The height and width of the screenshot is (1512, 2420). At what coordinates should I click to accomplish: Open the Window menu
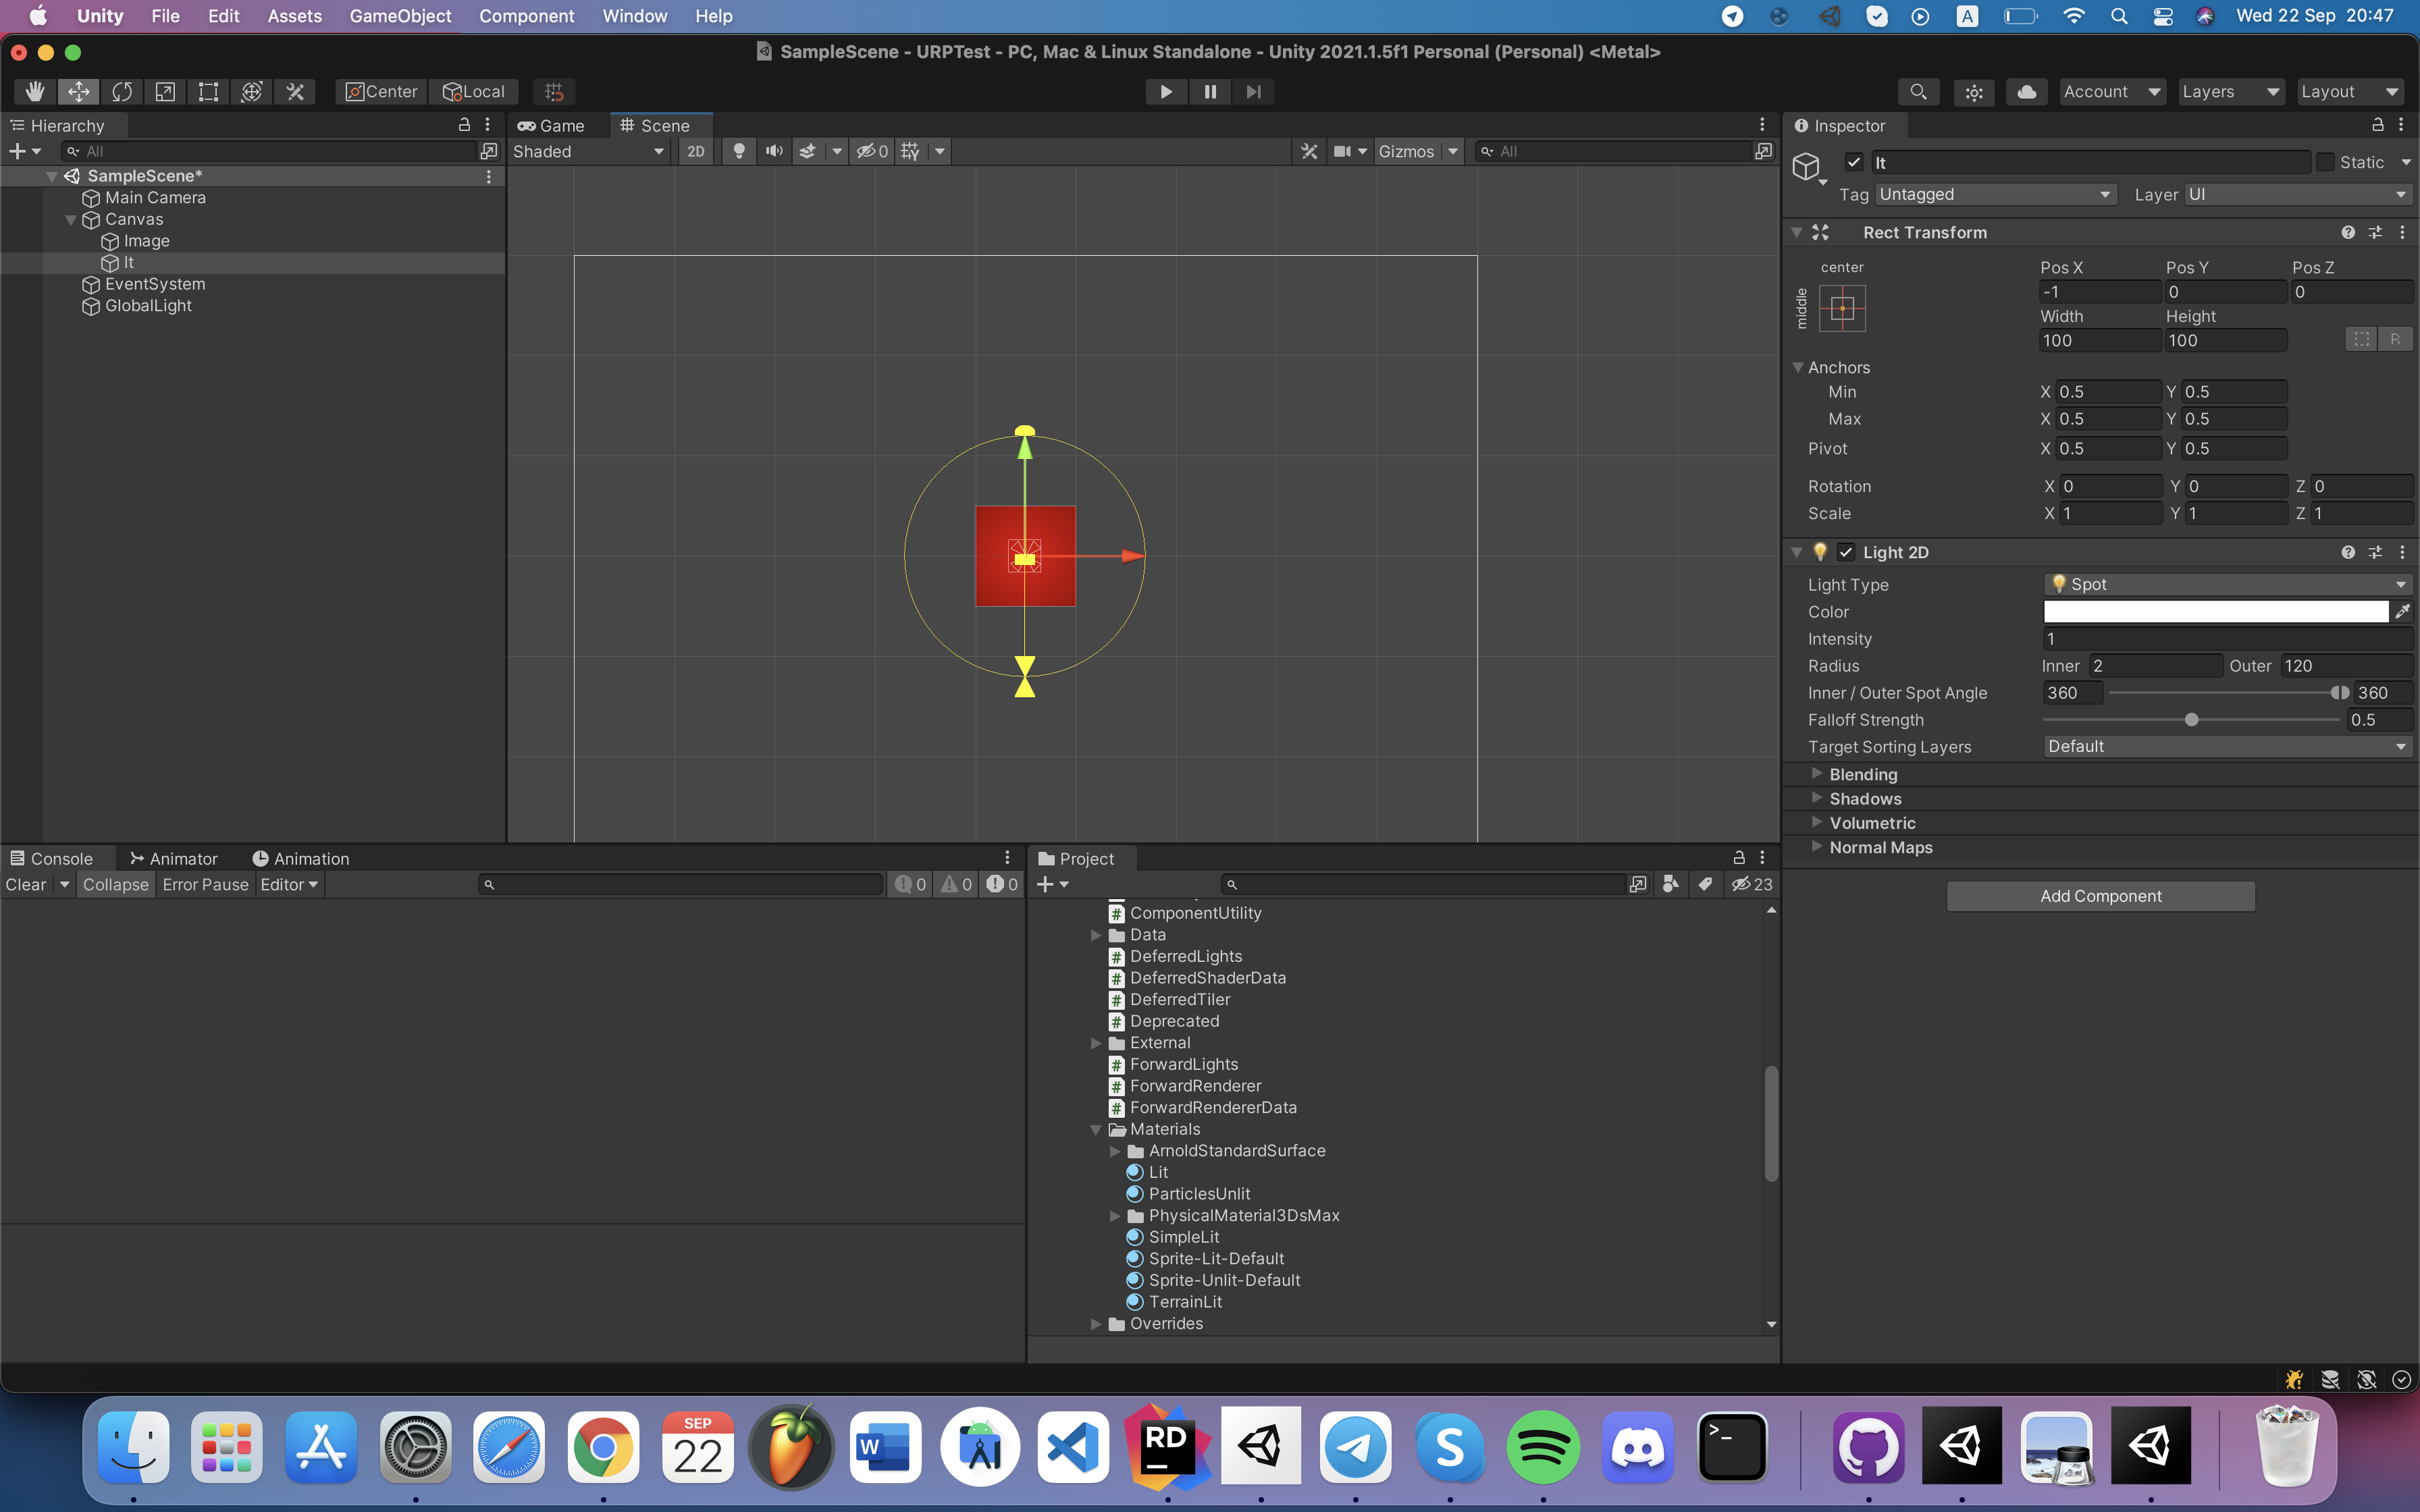point(634,16)
